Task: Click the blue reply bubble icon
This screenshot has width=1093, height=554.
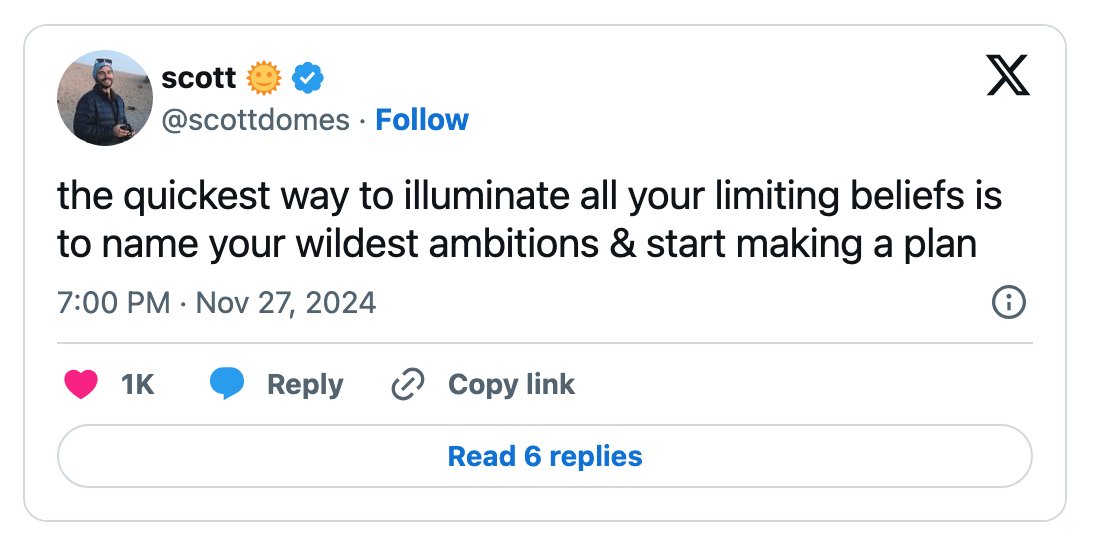Action: pyautogui.click(x=227, y=384)
